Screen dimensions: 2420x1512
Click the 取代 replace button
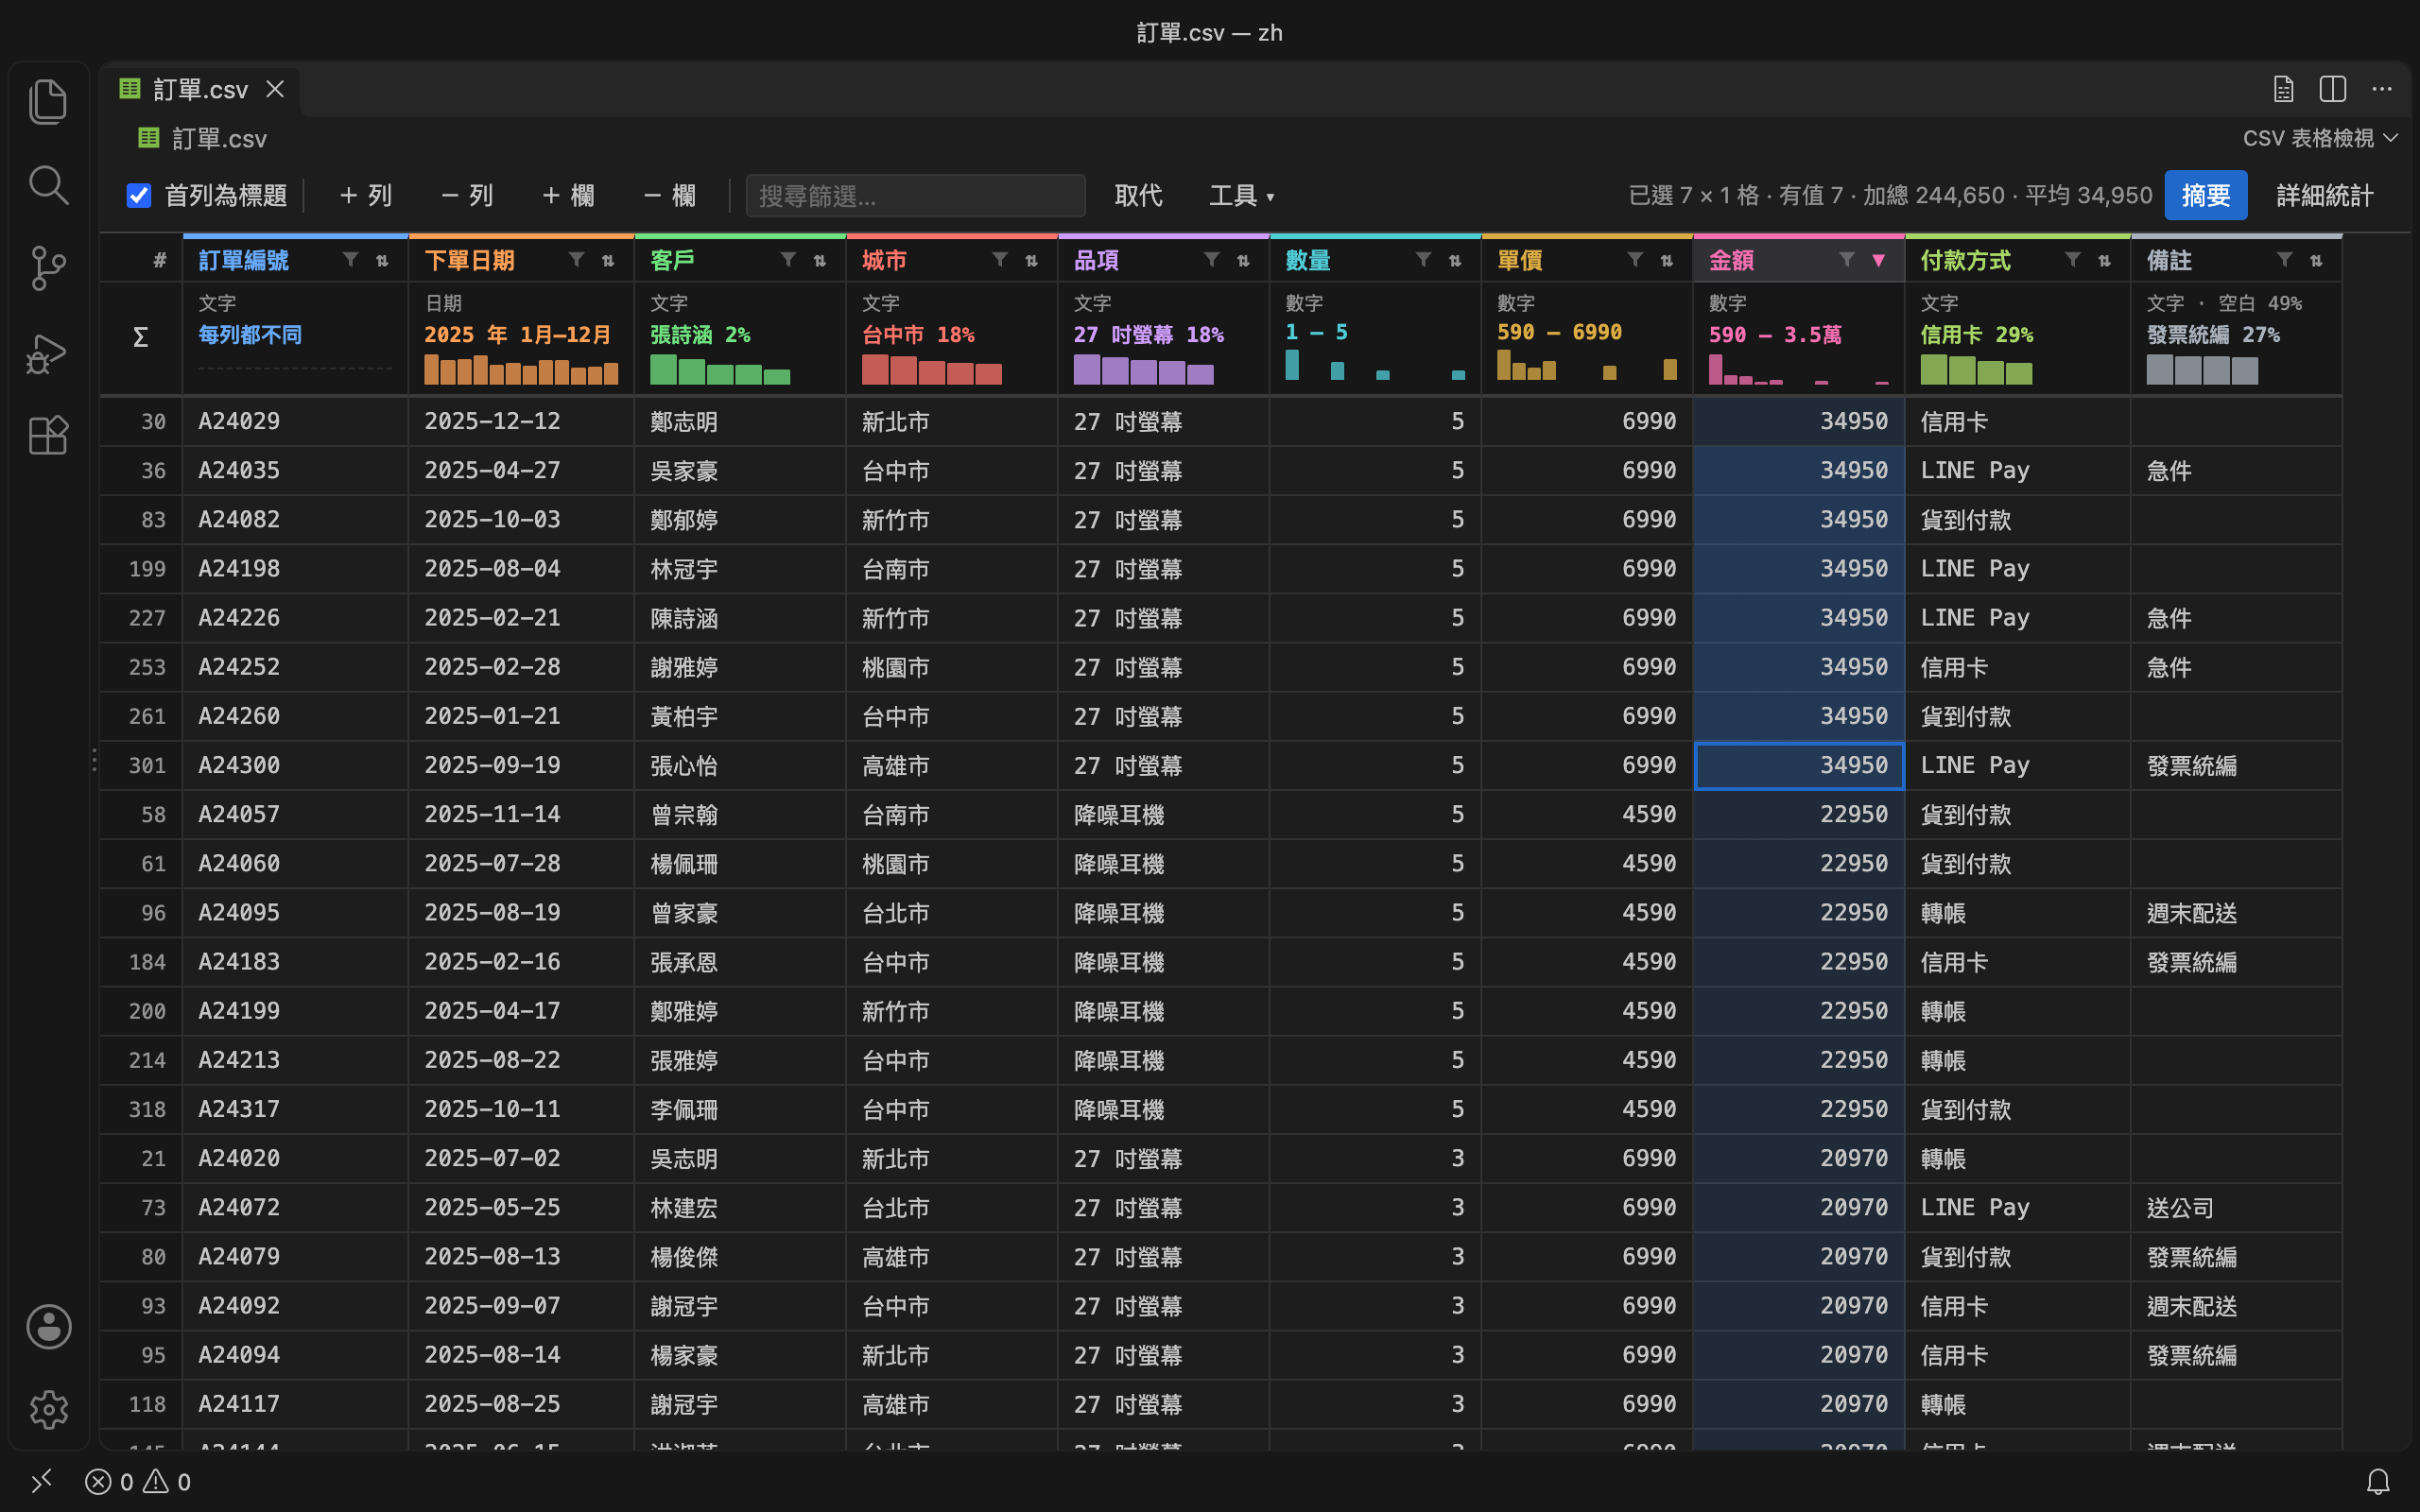[1138, 195]
